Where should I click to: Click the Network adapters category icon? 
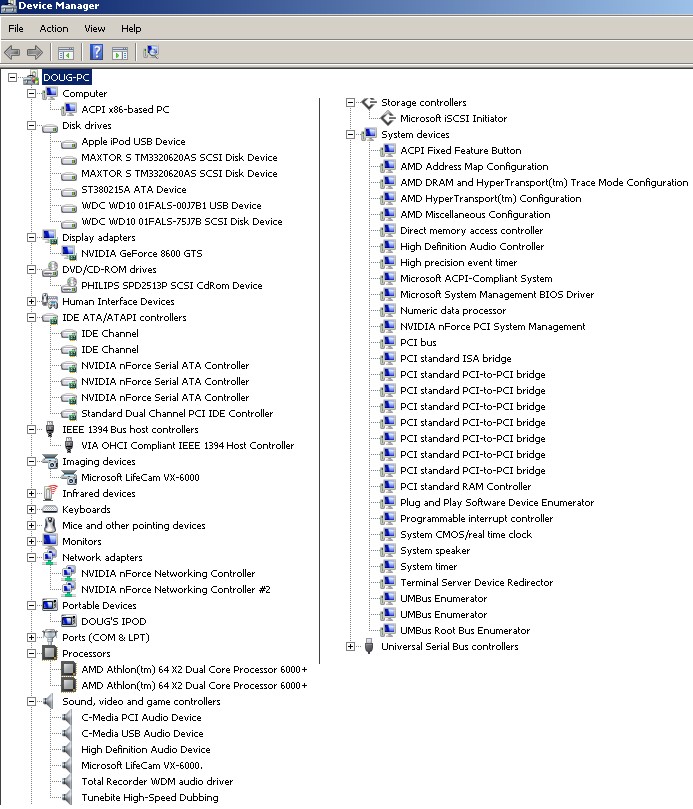(50, 557)
